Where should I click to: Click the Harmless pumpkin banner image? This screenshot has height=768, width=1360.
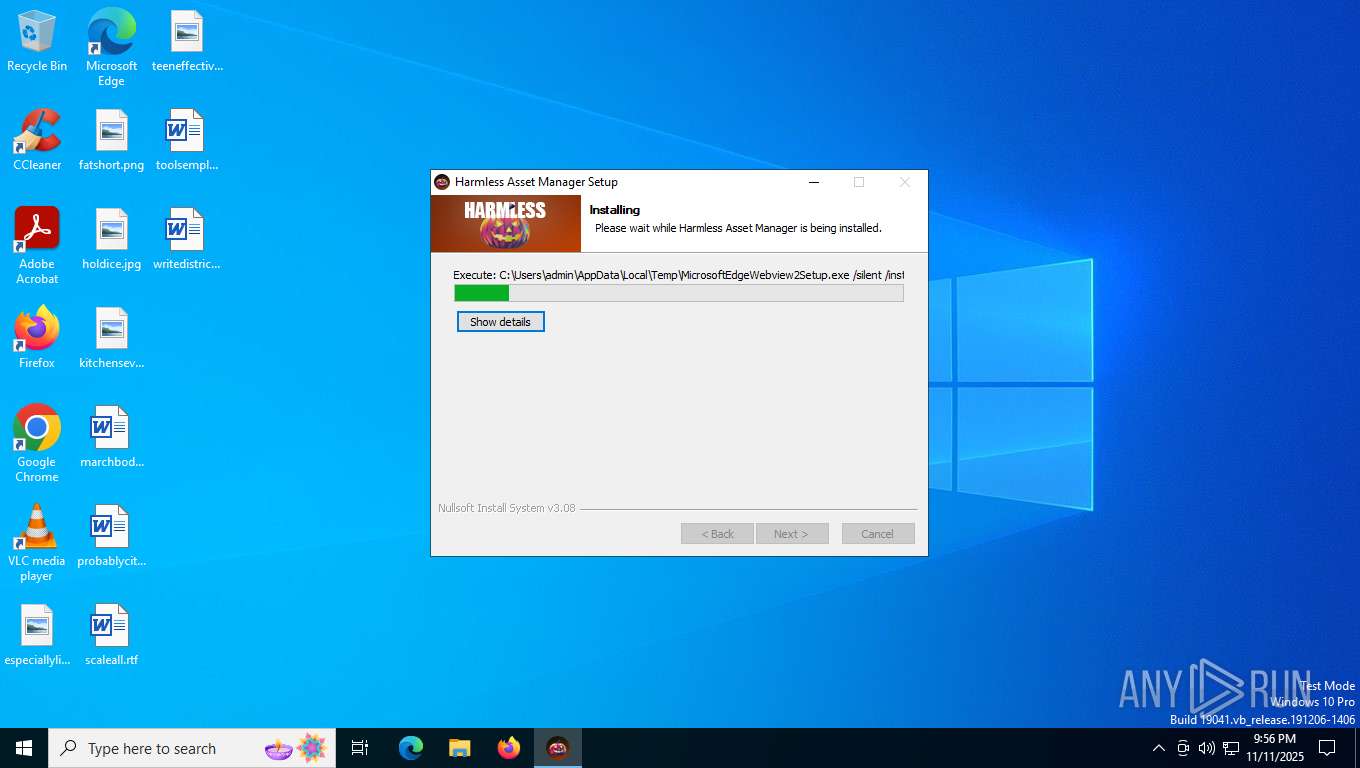pos(506,224)
